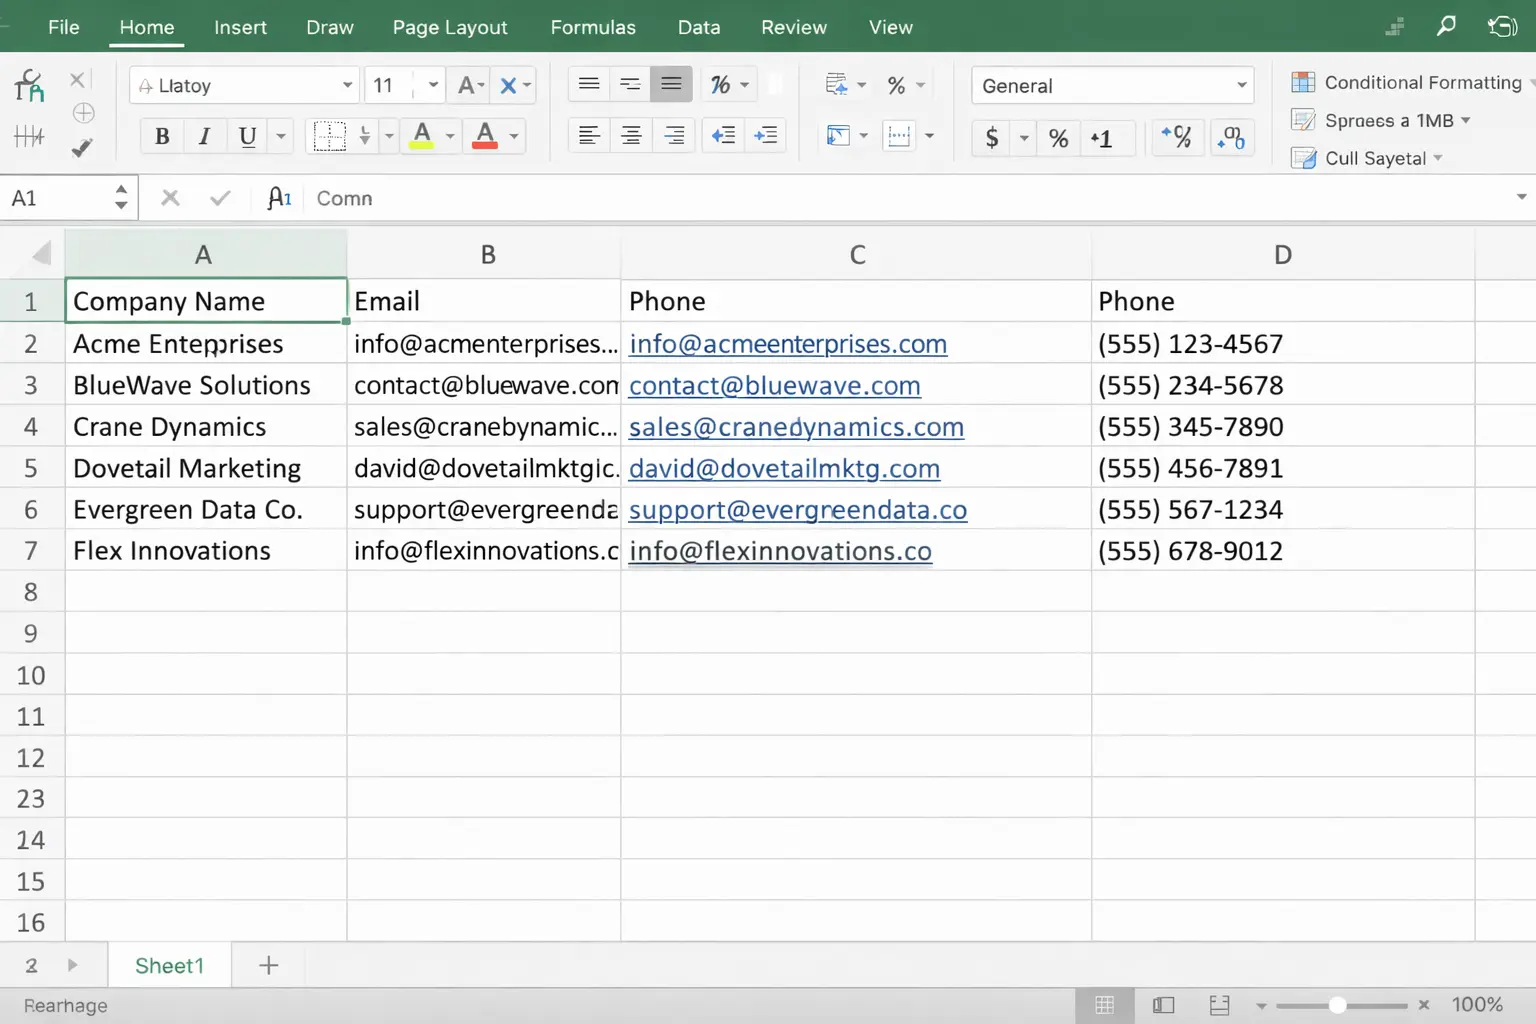
Task: Click the contact@bluewave.com hyperlink
Action: point(774,385)
